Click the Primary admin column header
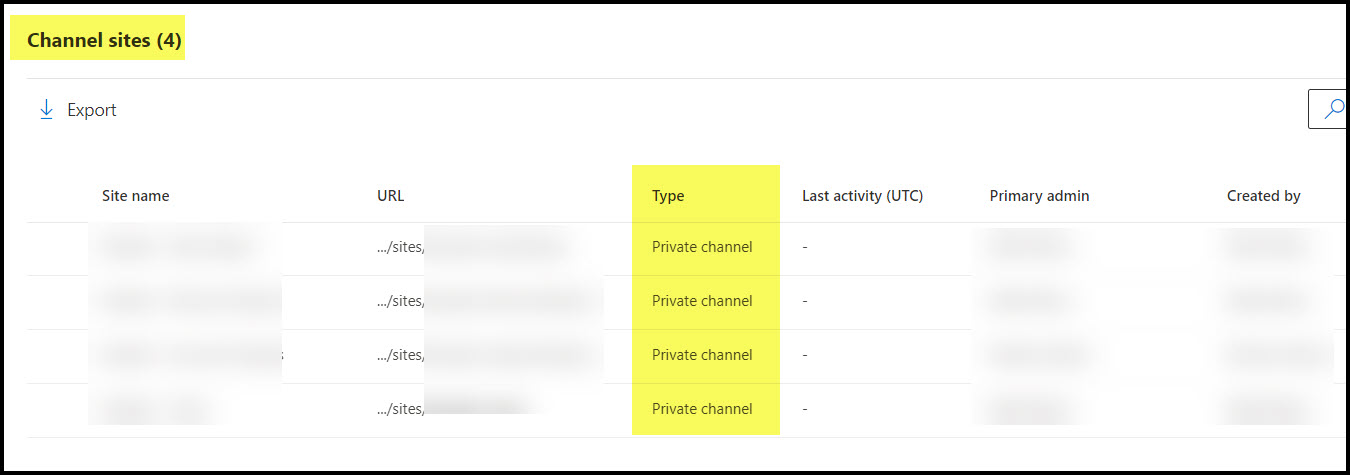This screenshot has height=475, width=1350. pyautogui.click(x=1039, y=196)
